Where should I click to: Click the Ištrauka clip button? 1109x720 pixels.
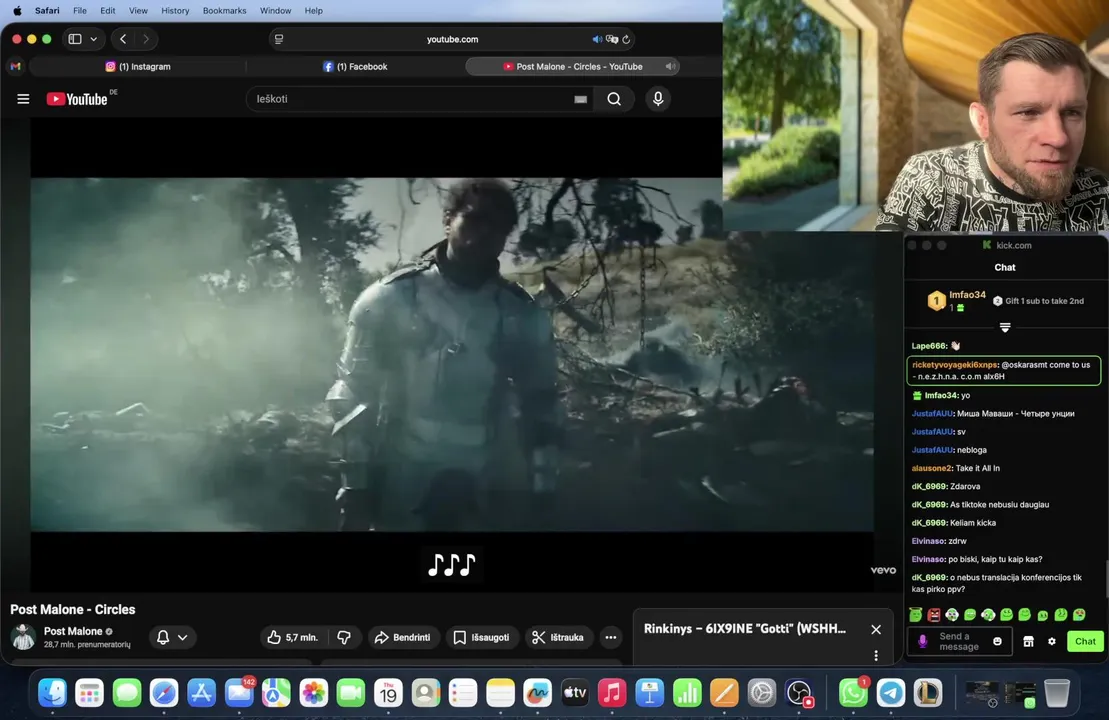(558, 637)
